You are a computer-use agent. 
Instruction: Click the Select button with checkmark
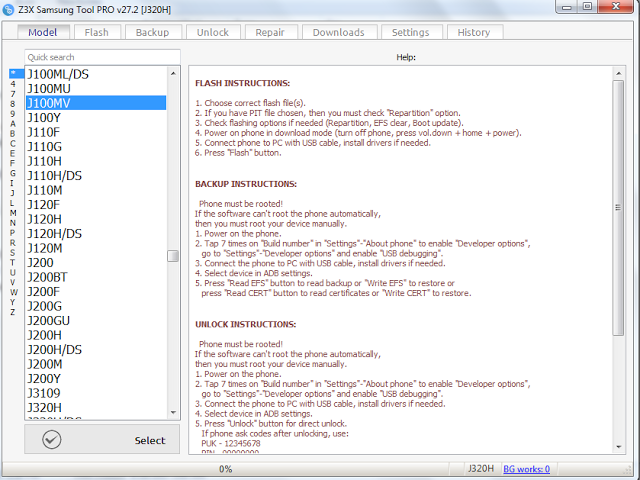pyautogui.click(x=102, y=439)
